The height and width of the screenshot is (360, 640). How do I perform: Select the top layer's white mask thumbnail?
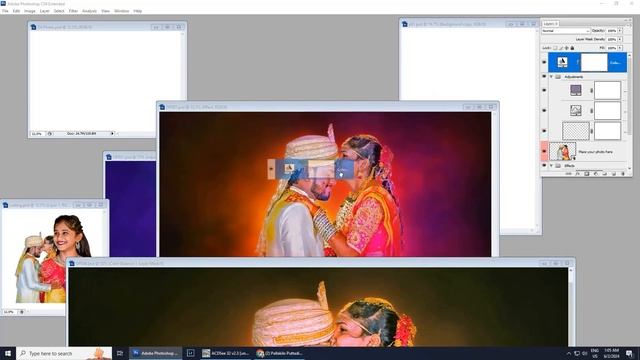pos(594,62)
